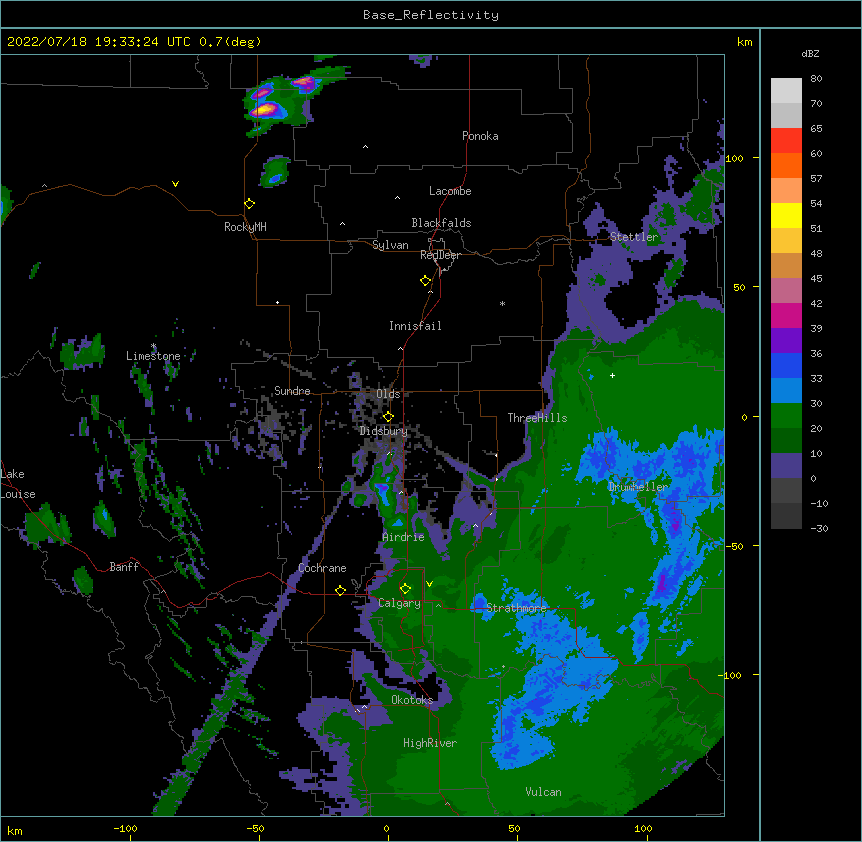Viewport: 862px width, 842px height.
Task: Click the Calgary city label
Action: tap(399, 603)
